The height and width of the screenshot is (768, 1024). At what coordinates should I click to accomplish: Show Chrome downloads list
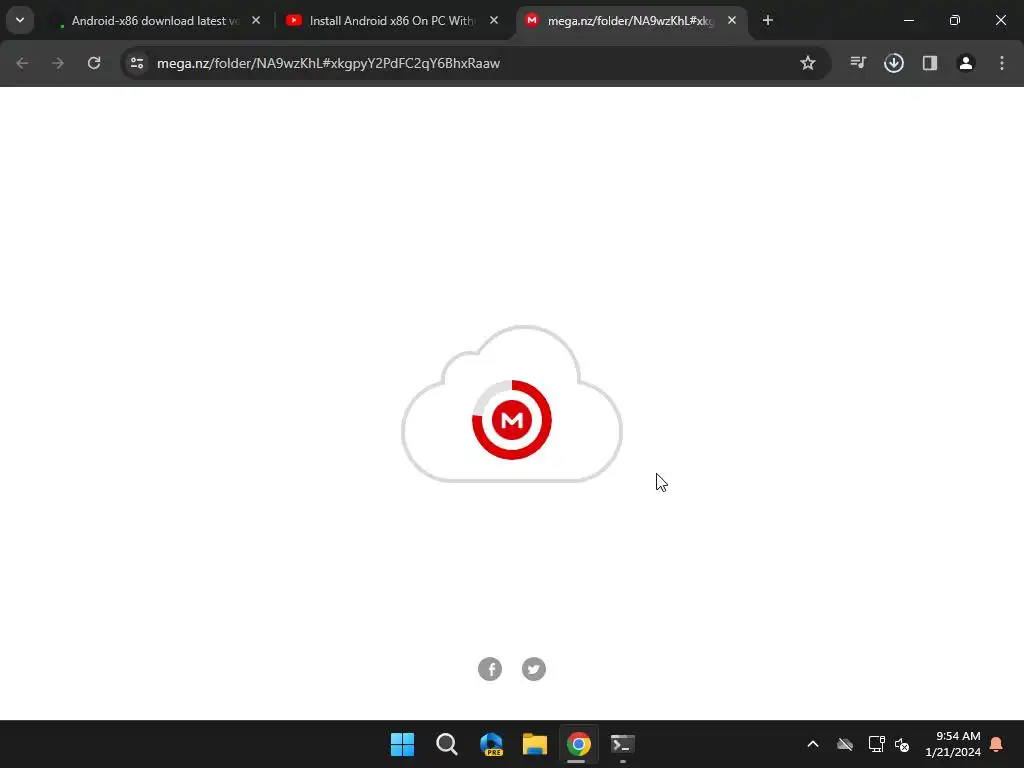[x=894, y=63]
